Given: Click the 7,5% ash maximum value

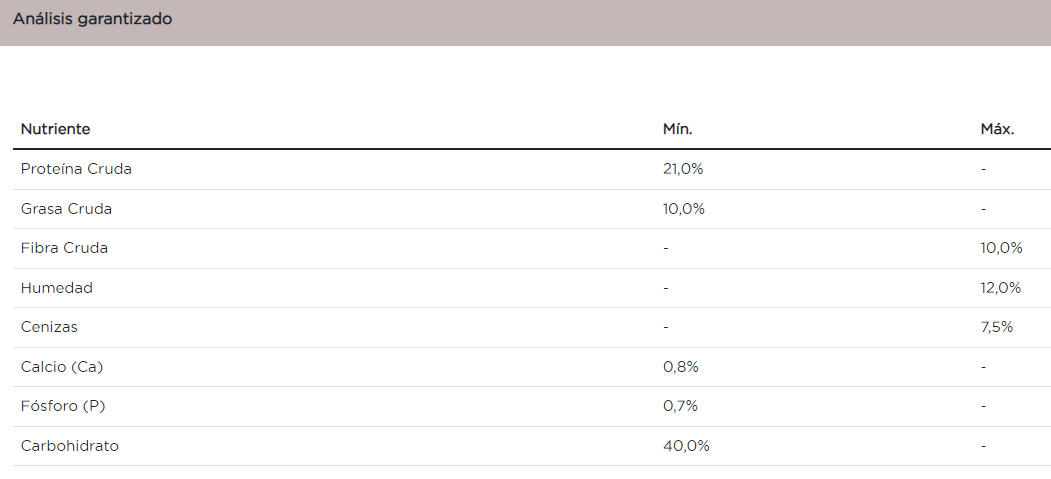Looking at the screenshot, I should [996, 327].
